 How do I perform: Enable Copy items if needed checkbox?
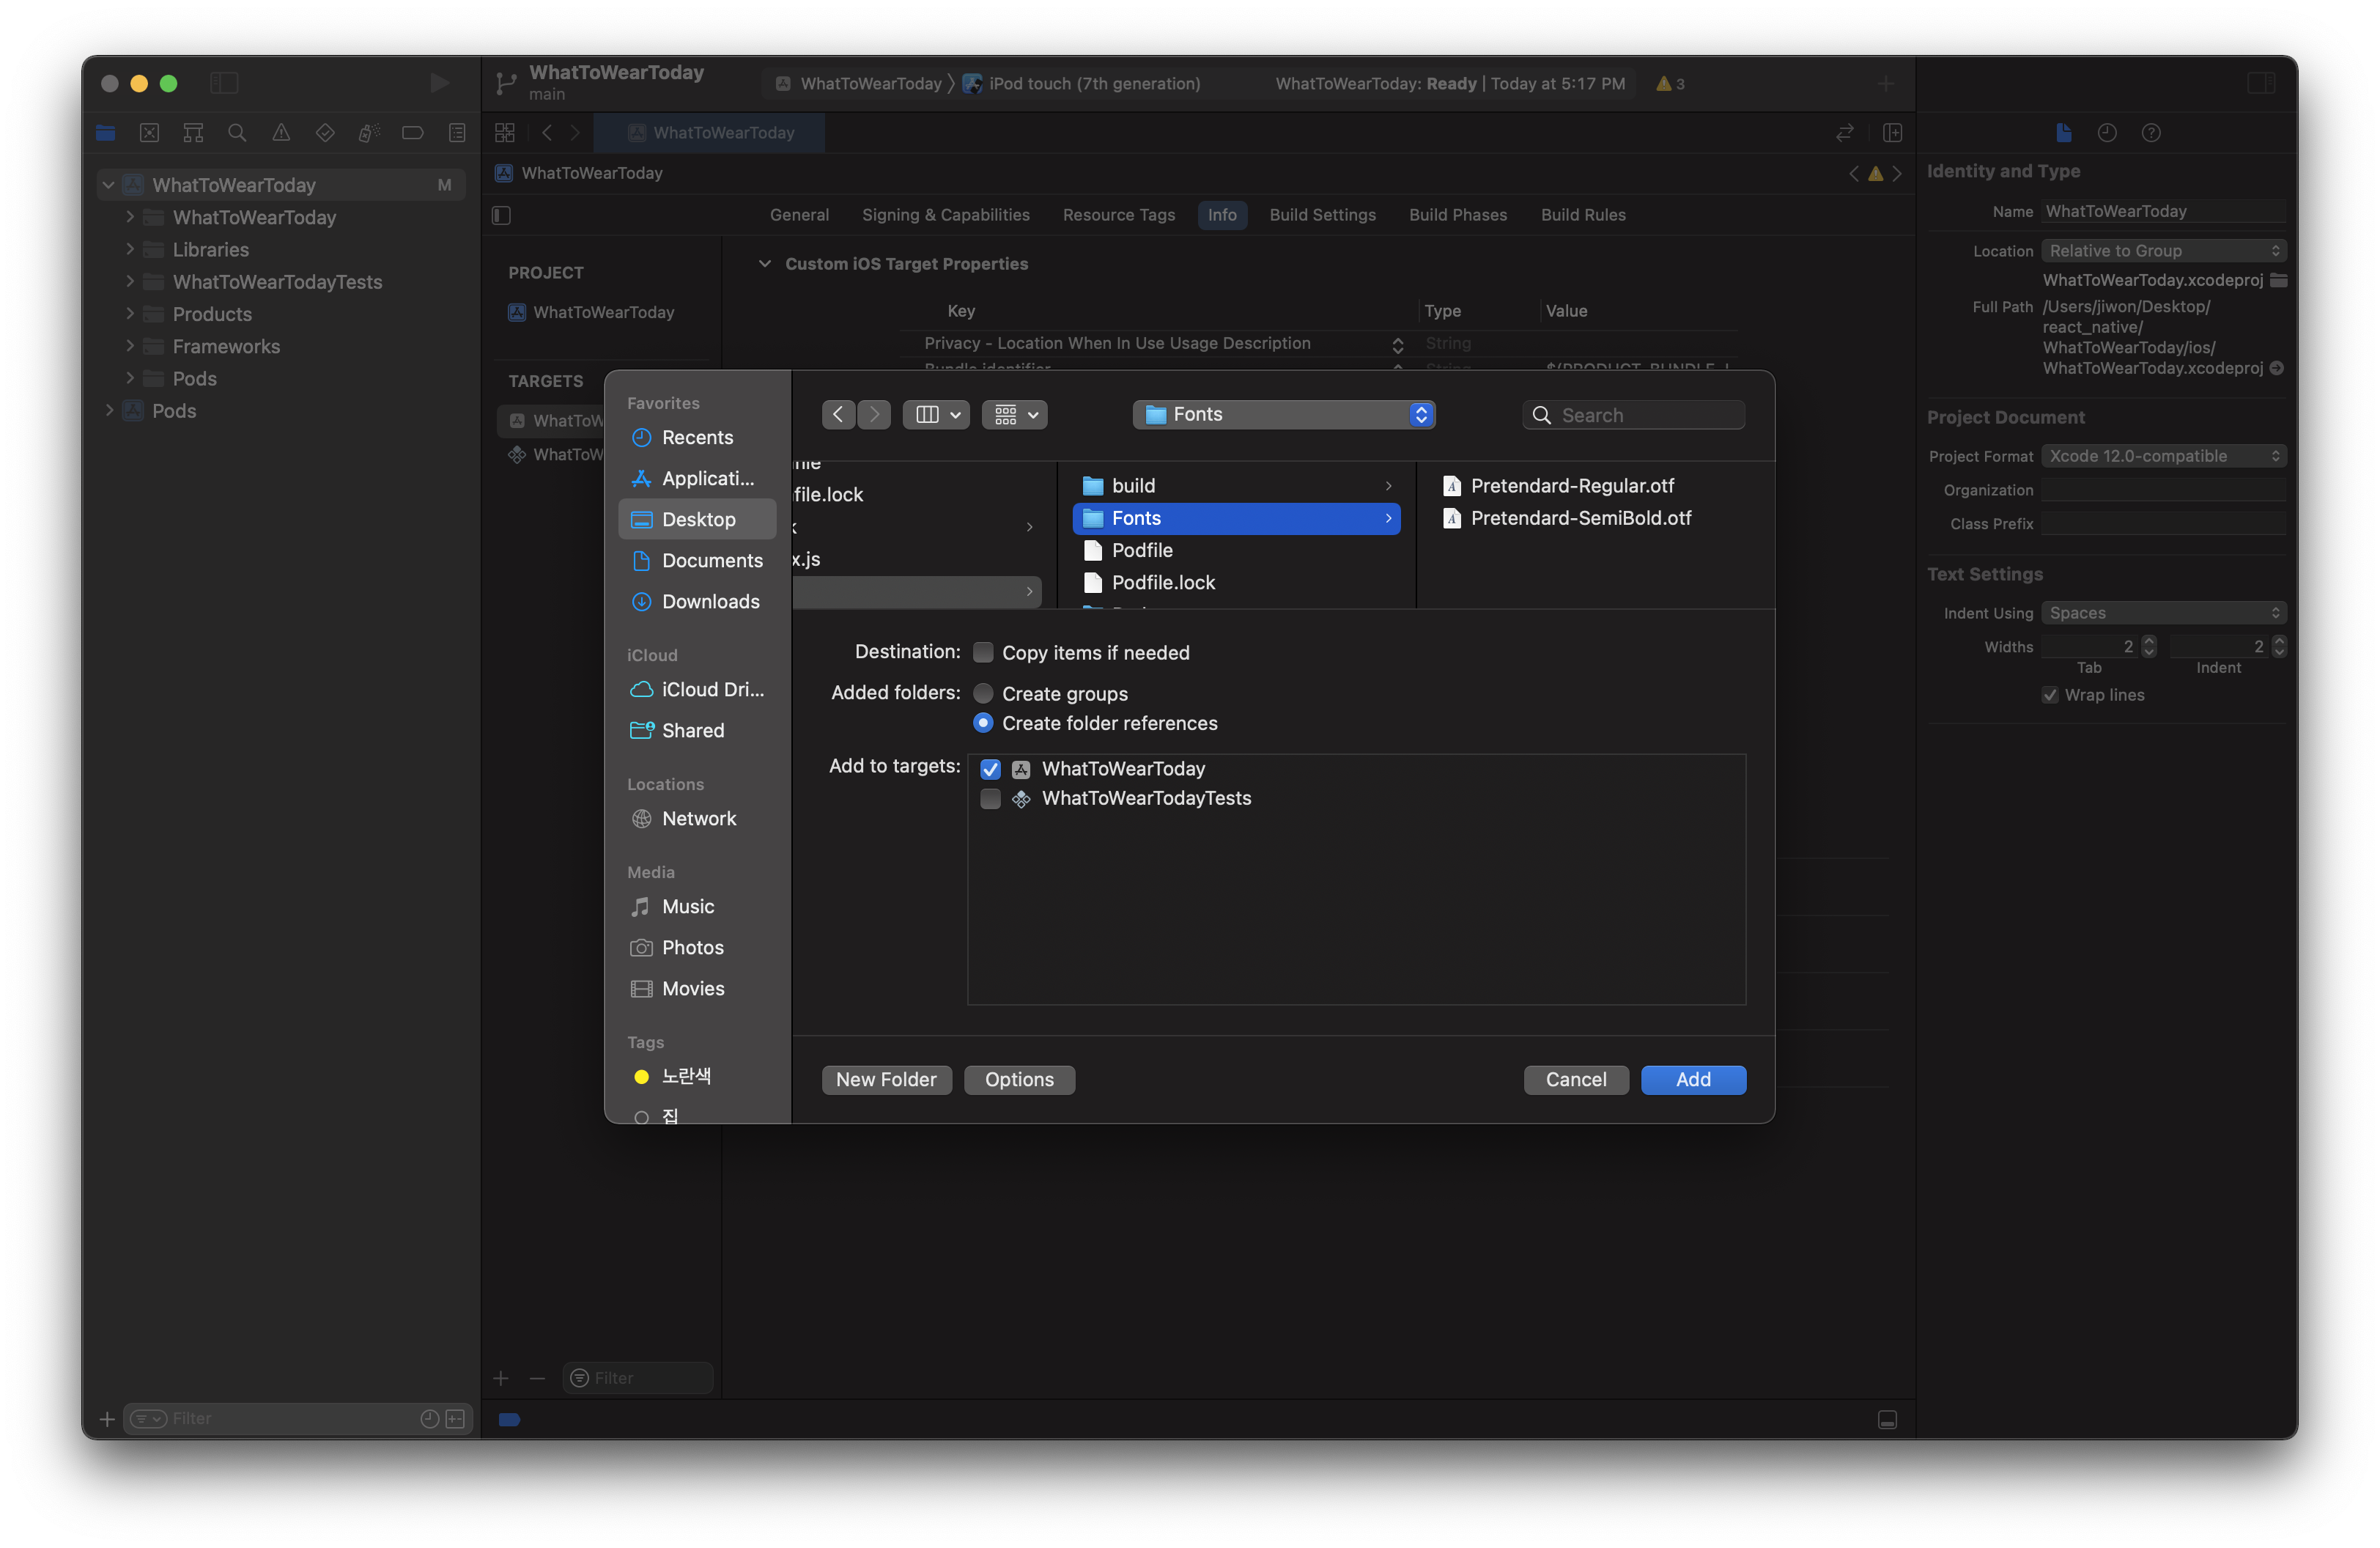pos(984,652)
